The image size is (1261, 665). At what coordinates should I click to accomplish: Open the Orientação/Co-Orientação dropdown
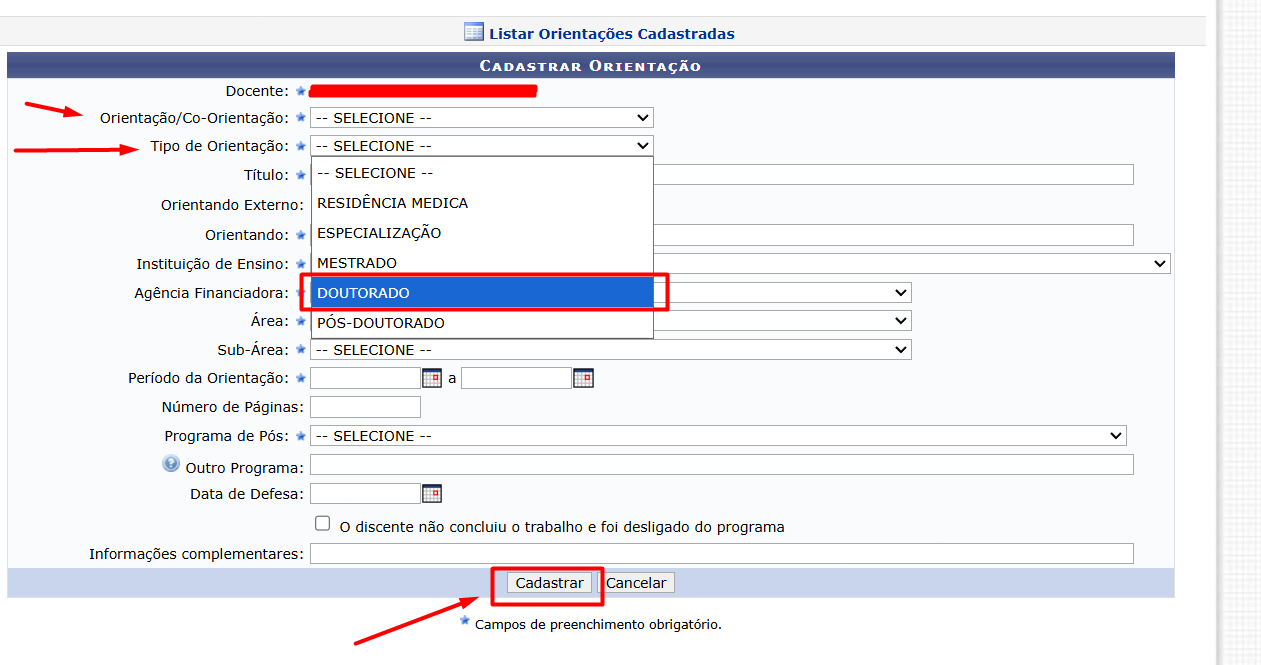click(482, 118)
